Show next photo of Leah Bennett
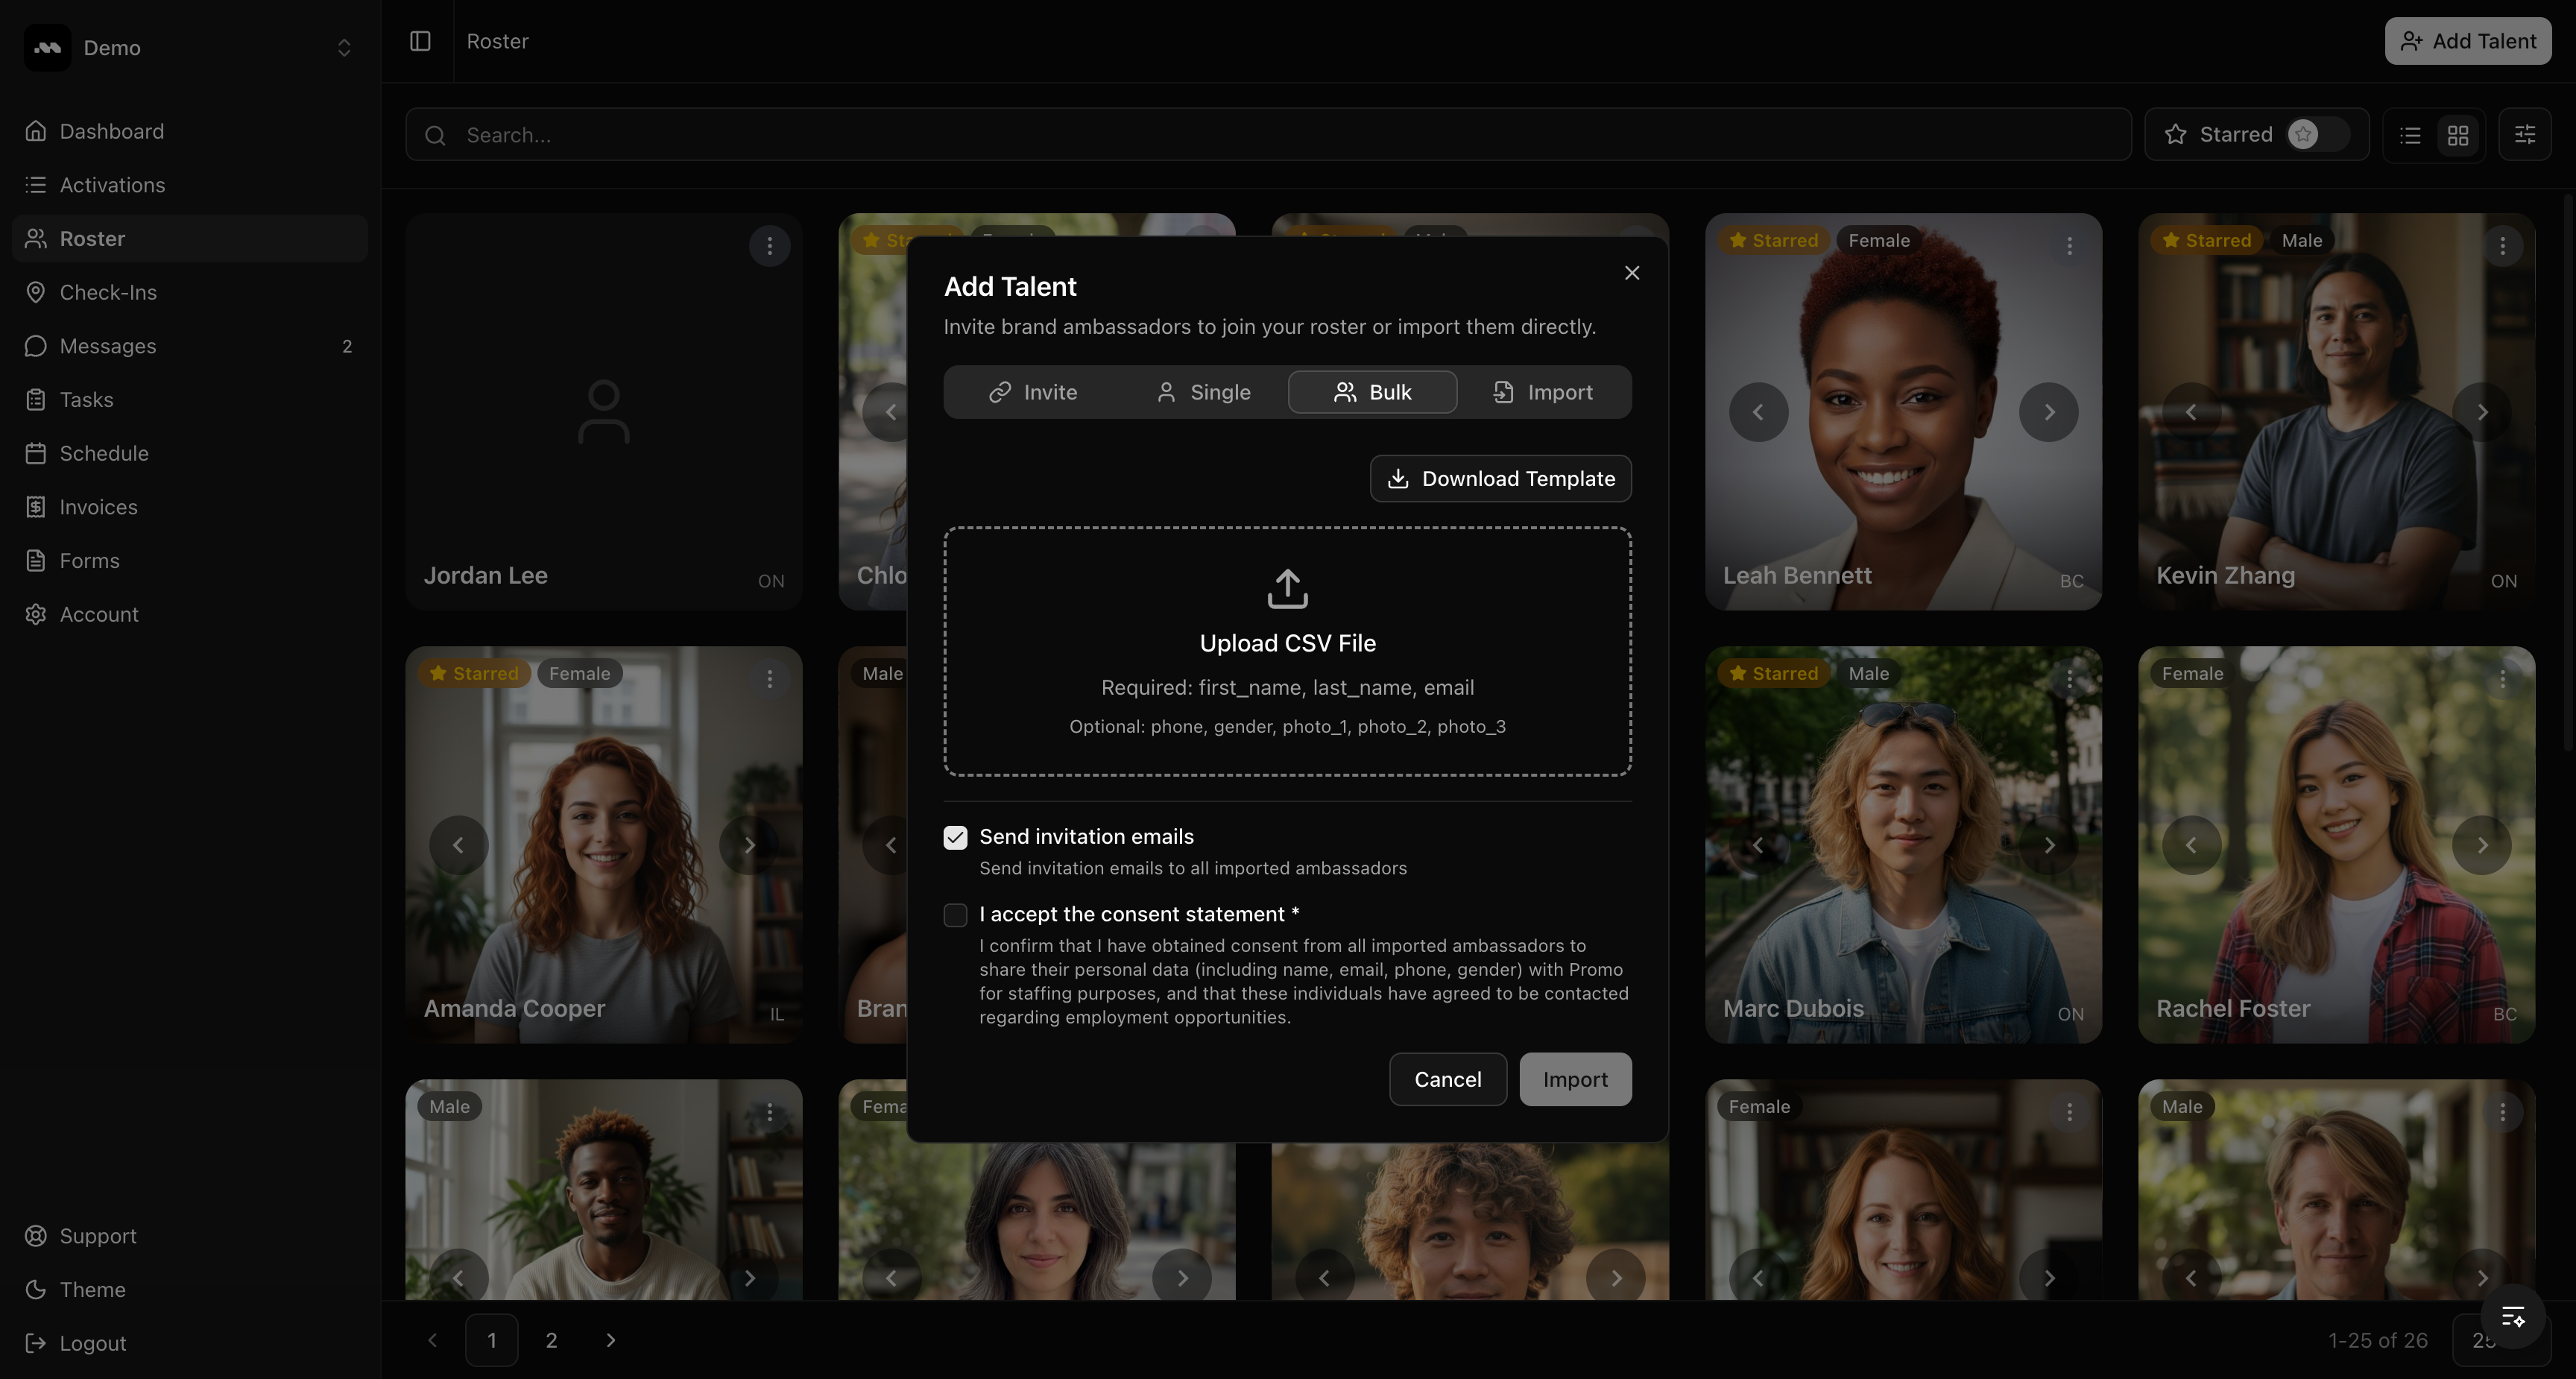Image resolution: width=2576 pixels, height=1379 pixels. [2048, 412]
